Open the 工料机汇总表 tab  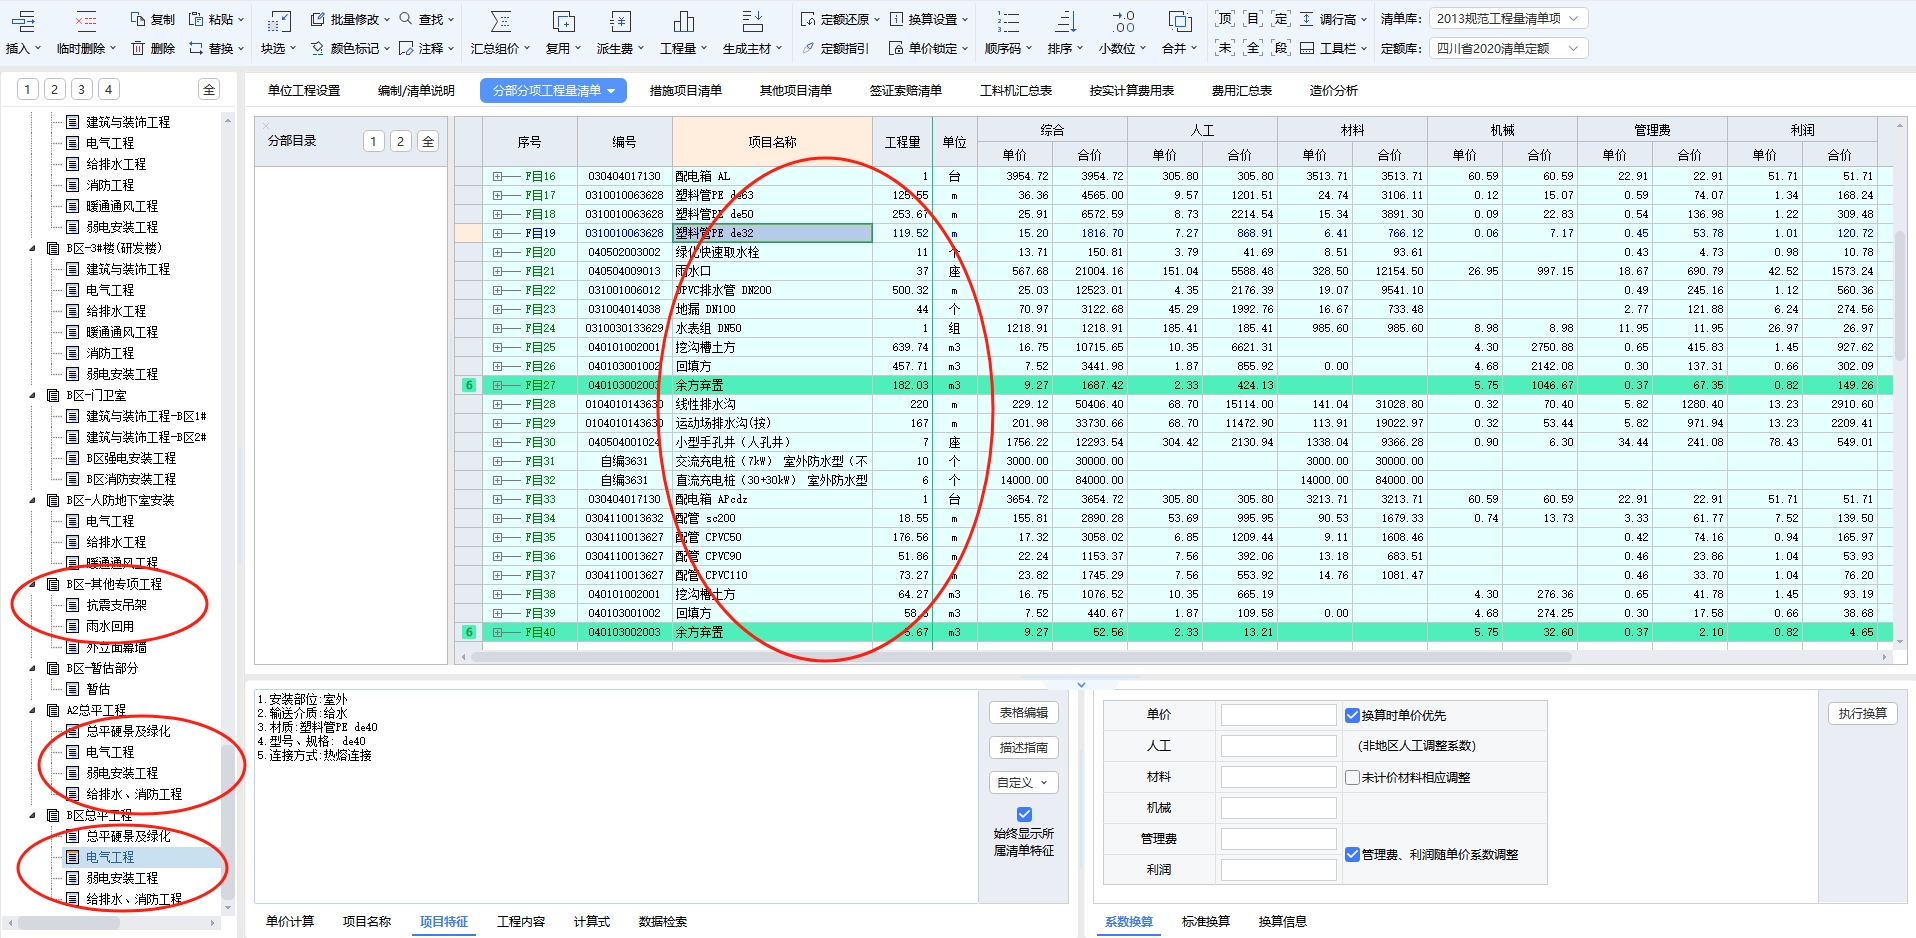point(1016,90)
